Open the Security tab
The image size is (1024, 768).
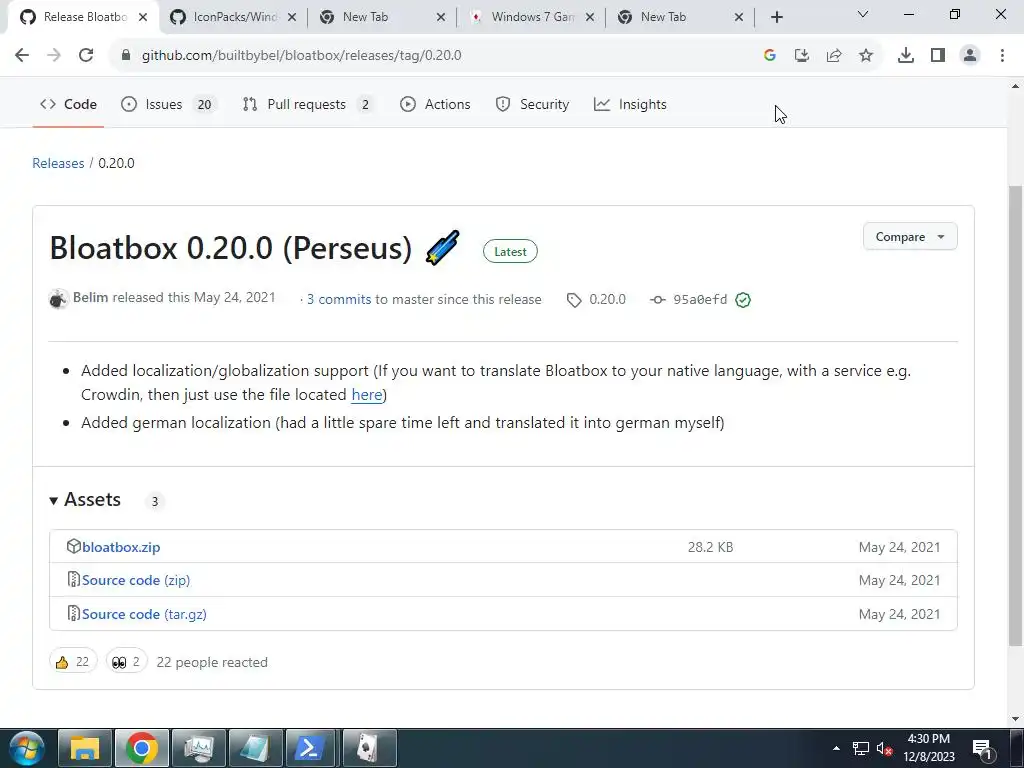[532, 104]
